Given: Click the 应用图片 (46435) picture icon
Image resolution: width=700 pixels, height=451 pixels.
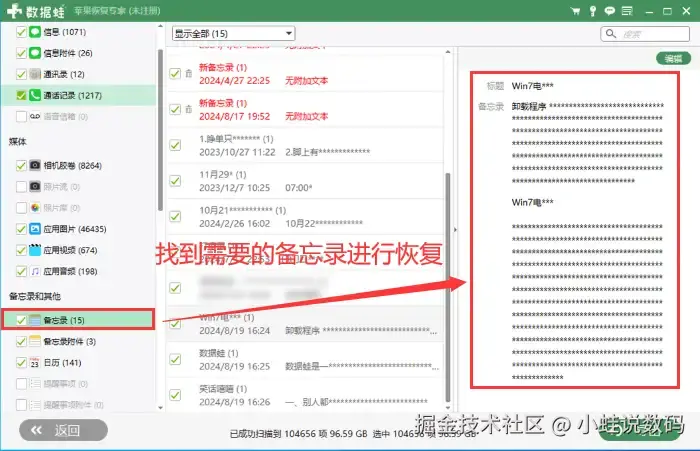Looking at the screenshot, I should click(x=35, y=229).
